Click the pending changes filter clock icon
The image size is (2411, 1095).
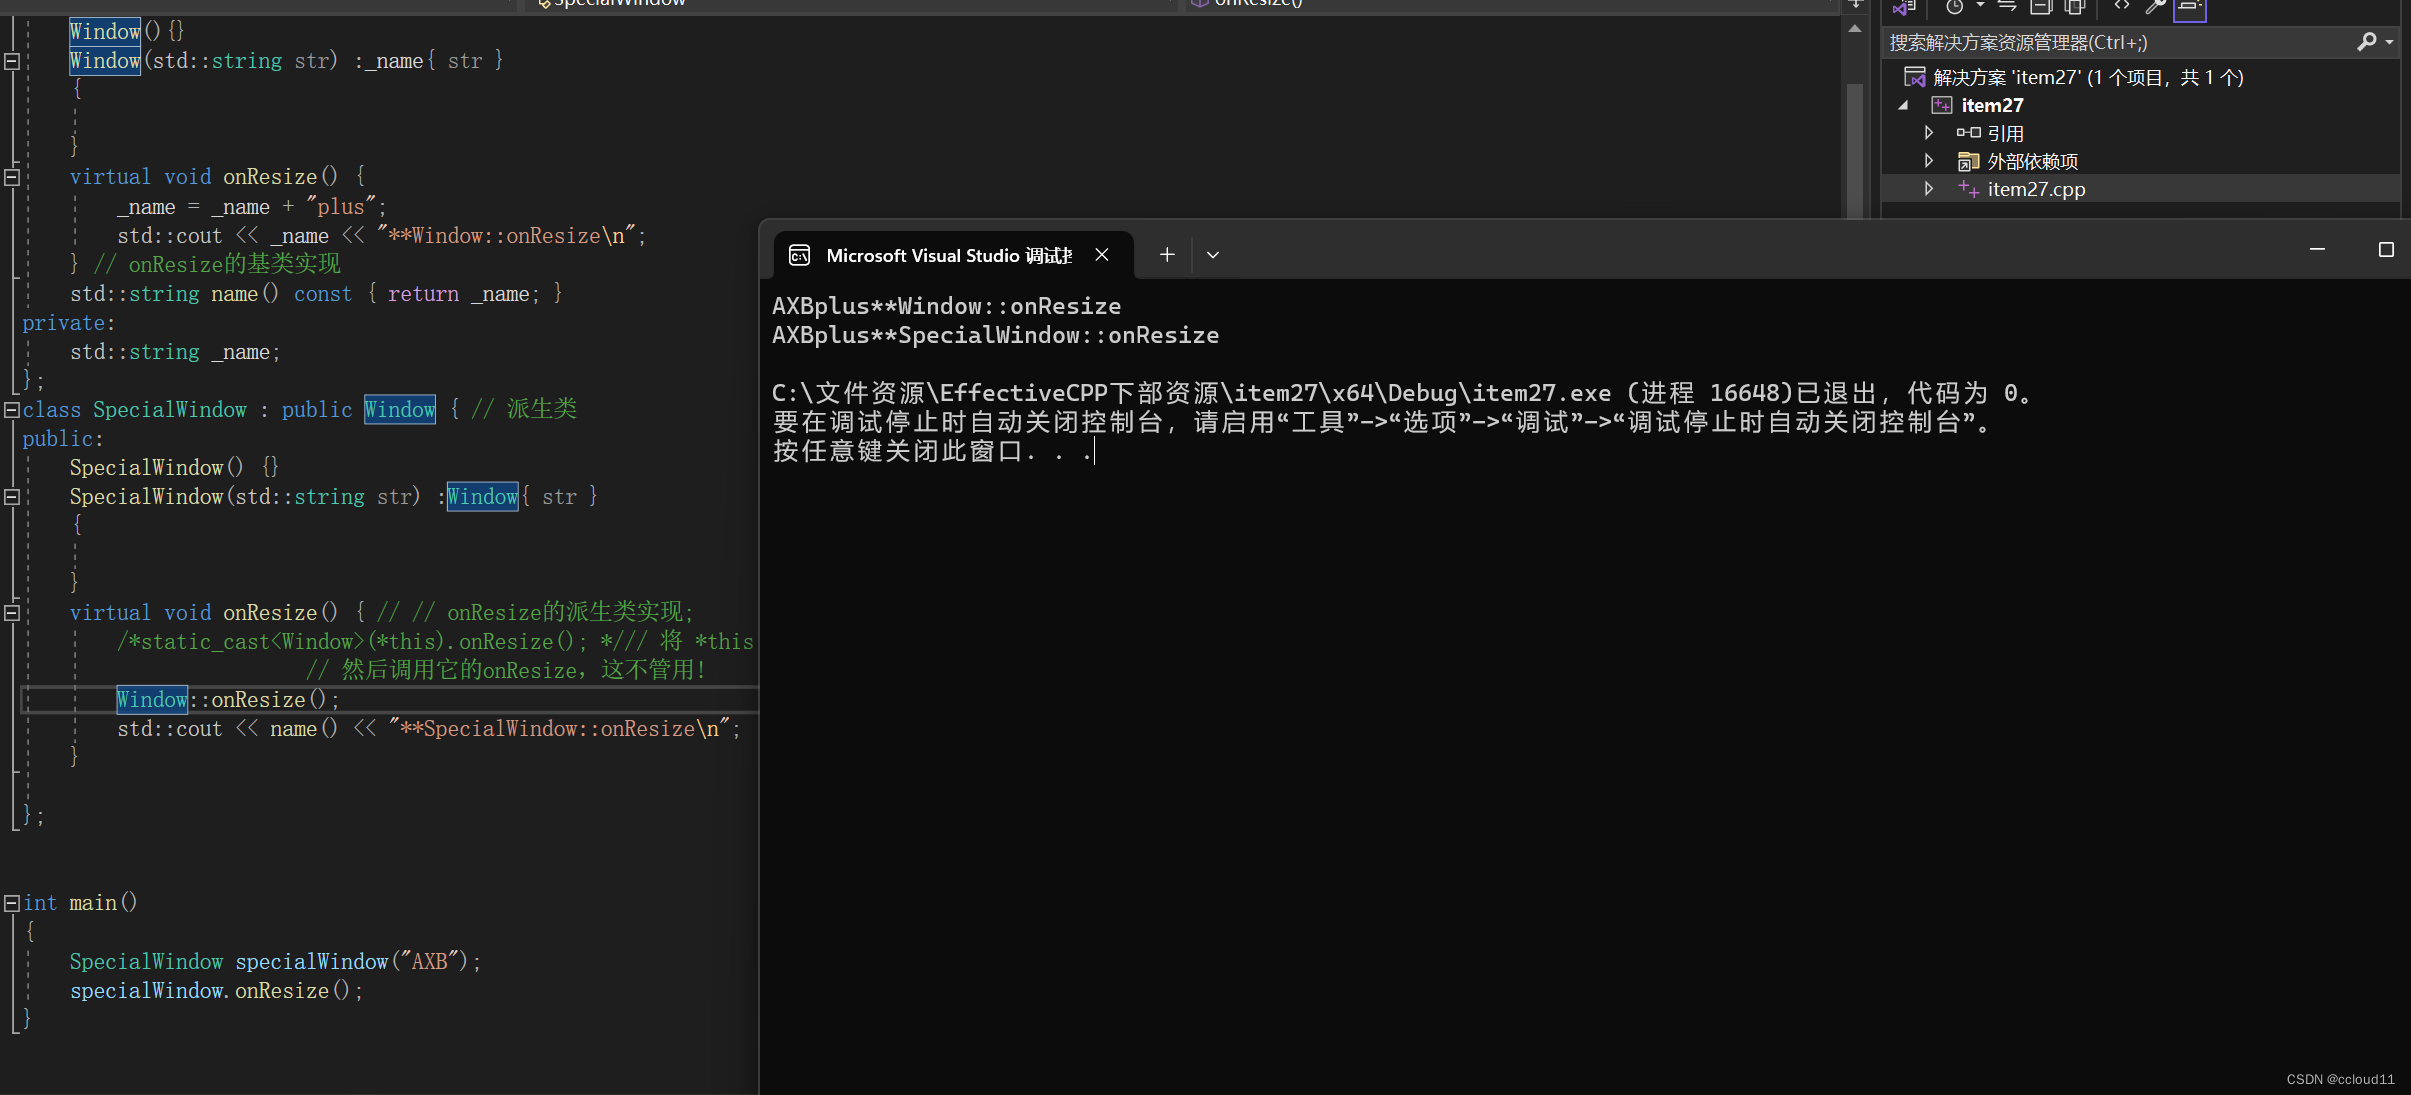click(x=1954, y=7)
